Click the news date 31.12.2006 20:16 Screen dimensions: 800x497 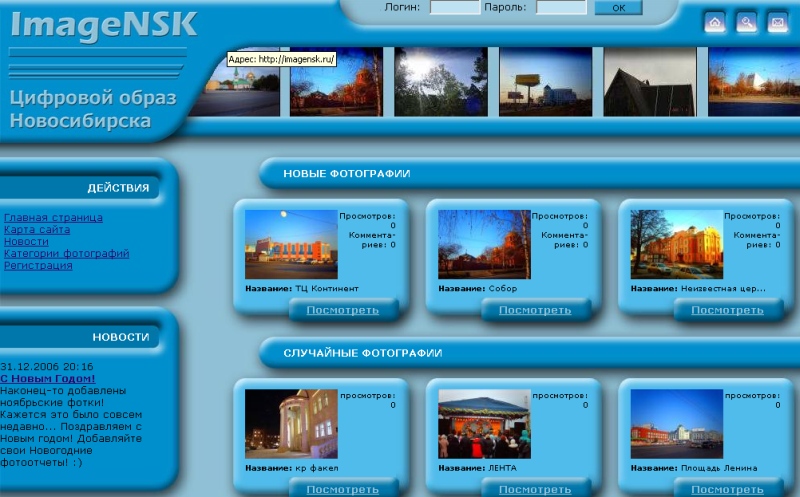tap(46, 366)
